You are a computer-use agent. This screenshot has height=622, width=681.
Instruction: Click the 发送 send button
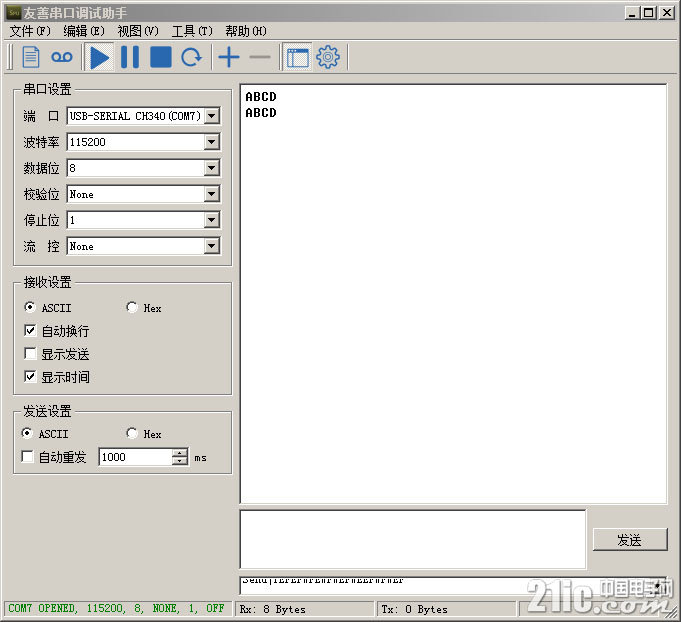[629, 540]
